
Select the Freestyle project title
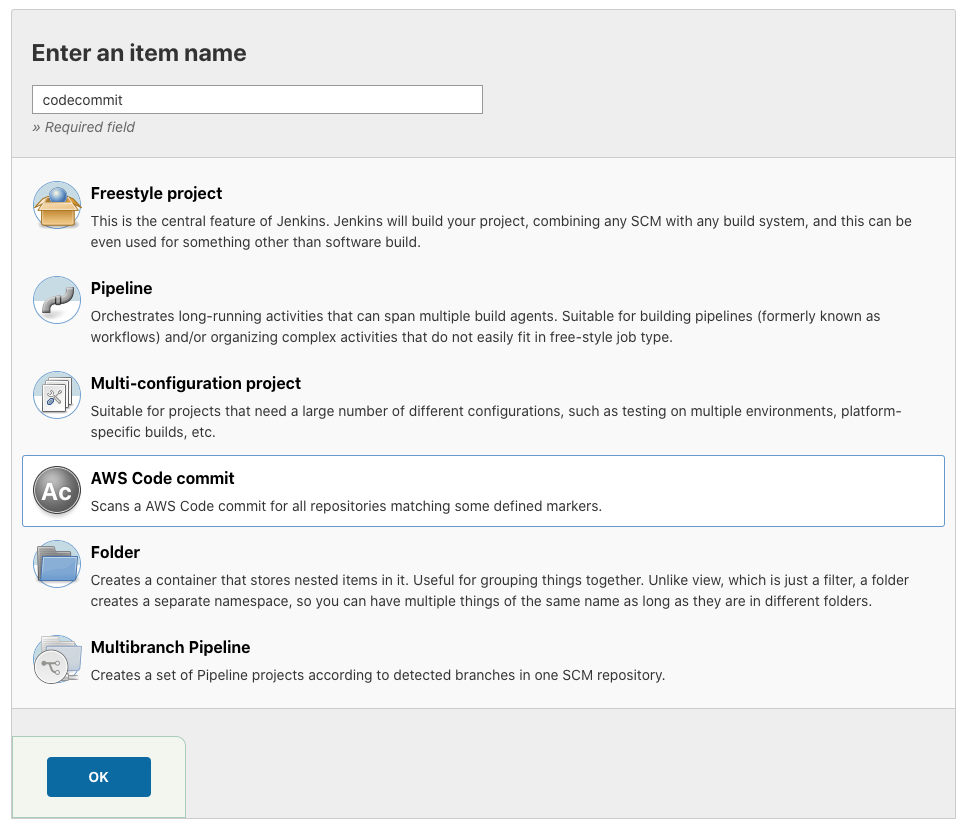pos(156,193)
